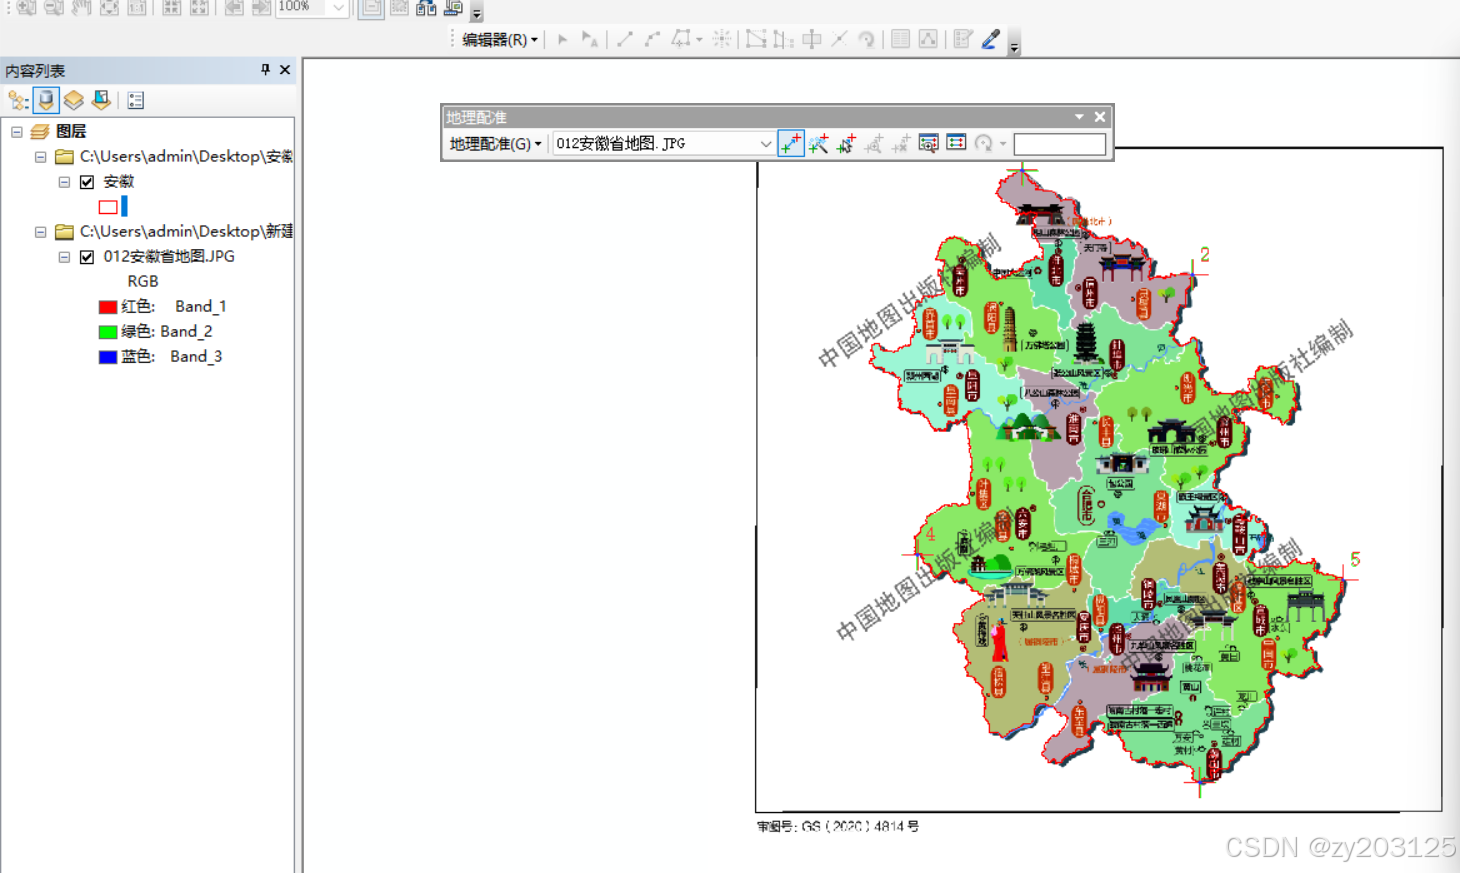Collapse the 012安徽省地图.JPG layer node
This screenshot has width=1460, height=873.
click(64, 257)
